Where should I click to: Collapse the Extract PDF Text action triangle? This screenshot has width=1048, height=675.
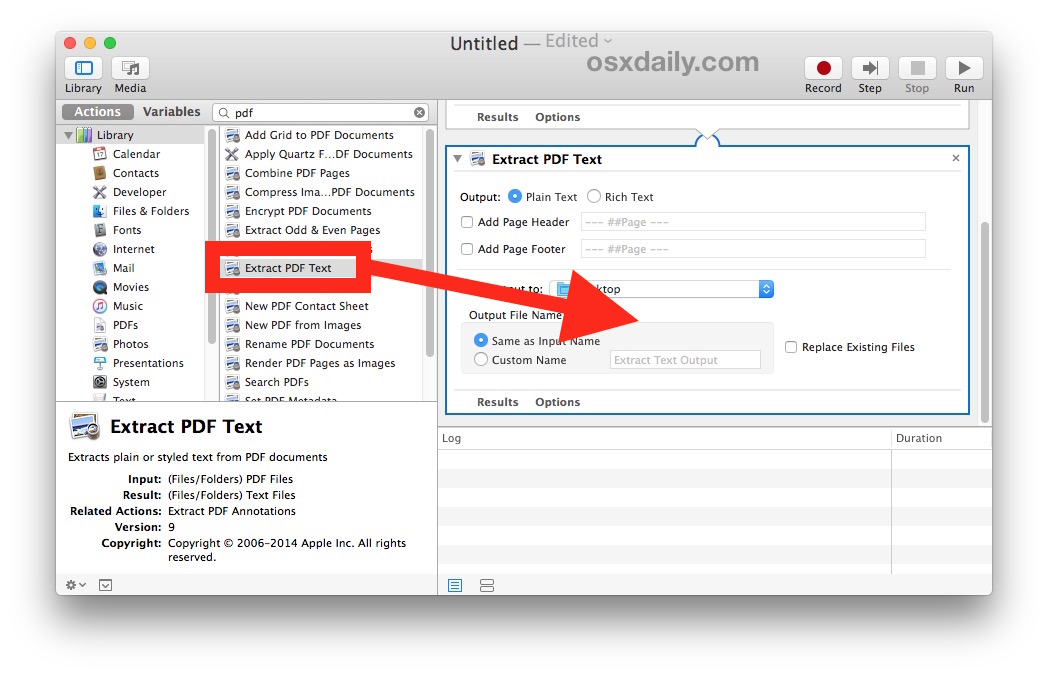(458, 159)
